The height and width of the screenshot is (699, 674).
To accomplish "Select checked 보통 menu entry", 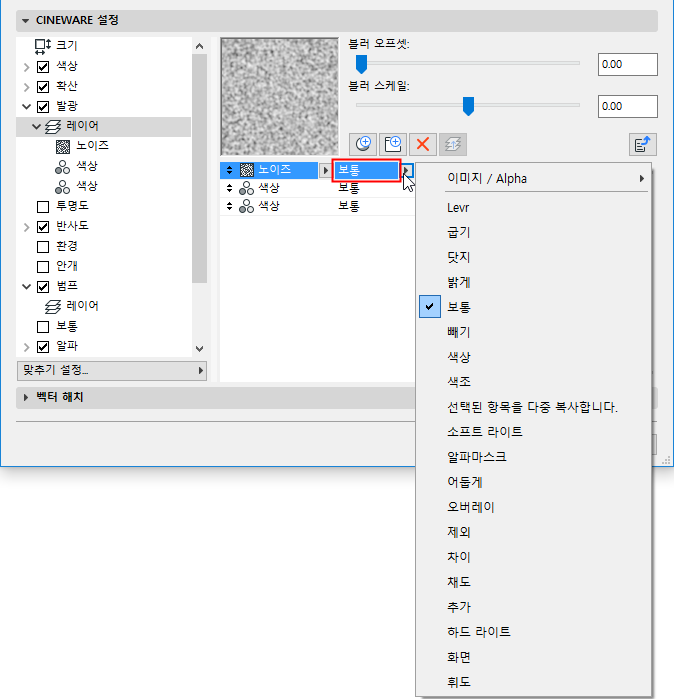I will [x=533, y=307].
